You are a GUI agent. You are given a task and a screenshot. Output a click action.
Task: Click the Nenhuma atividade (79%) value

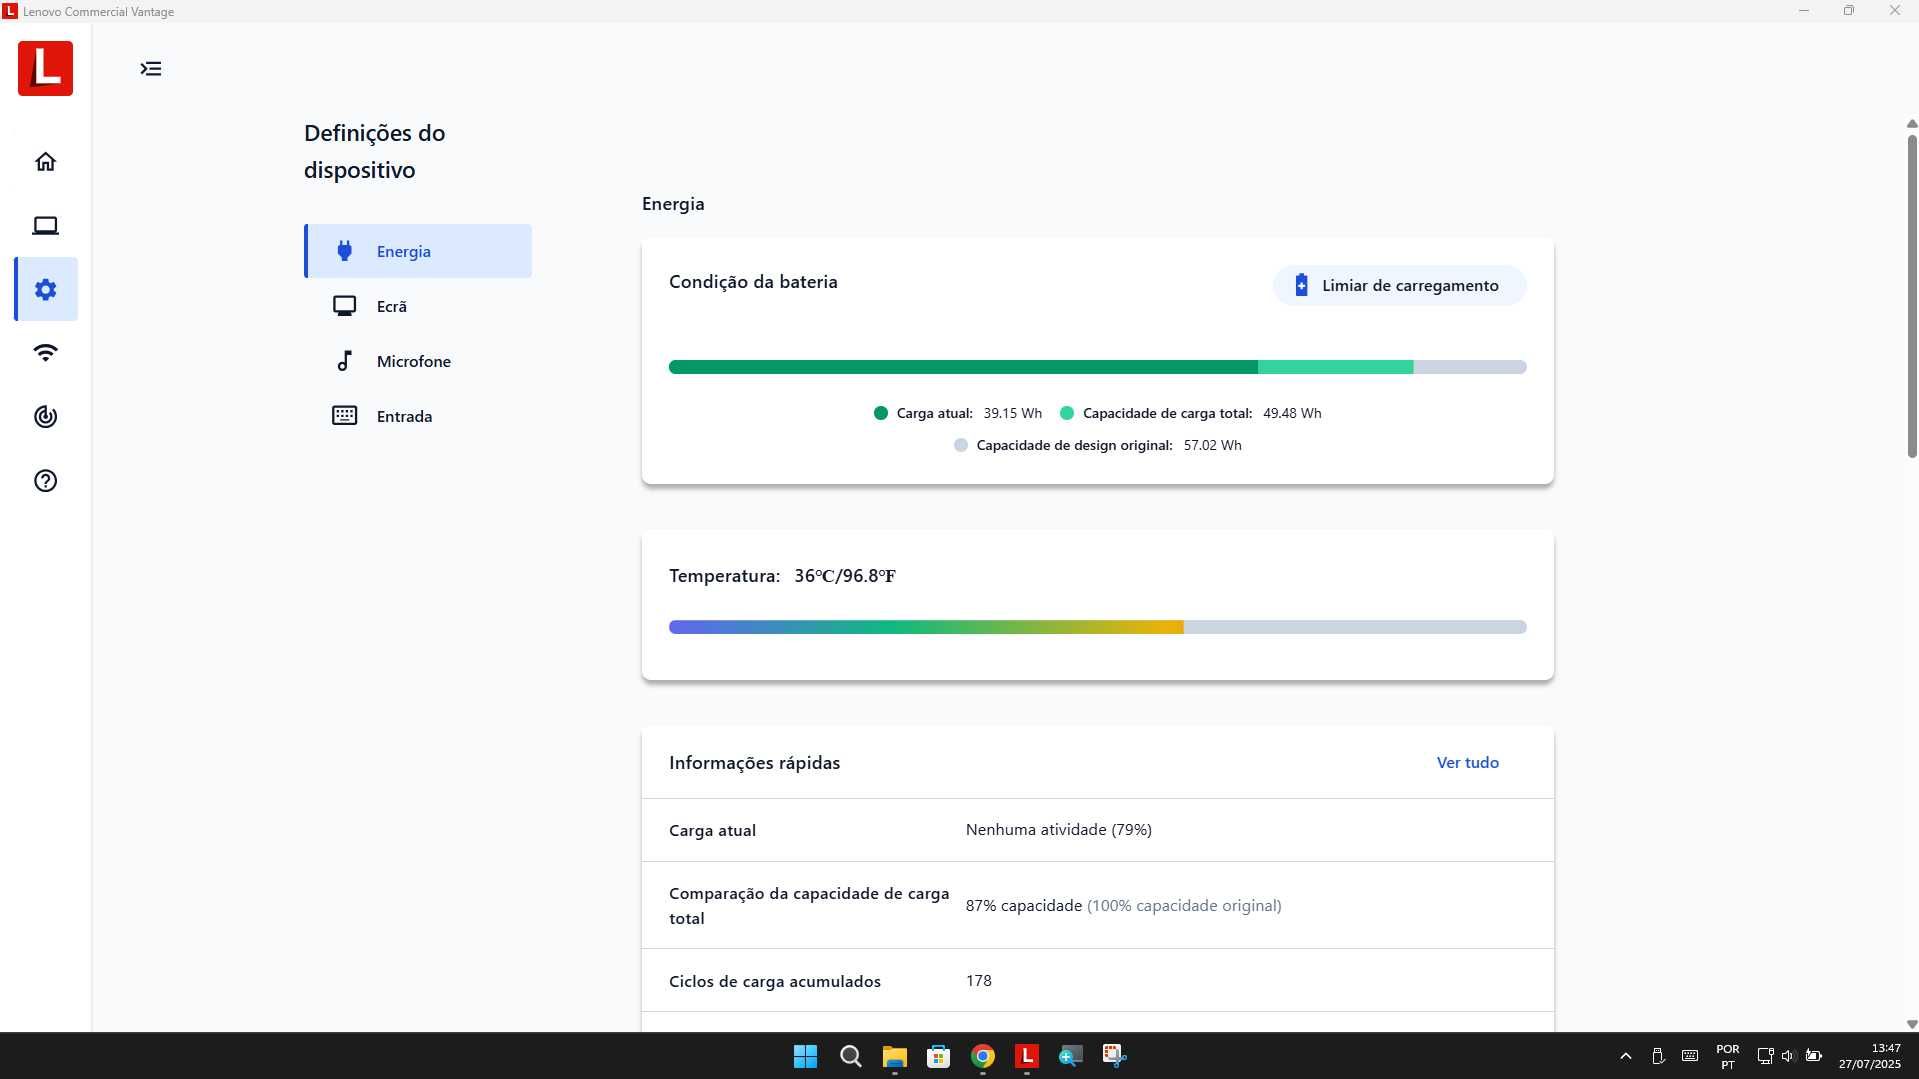pos(1058,830)
